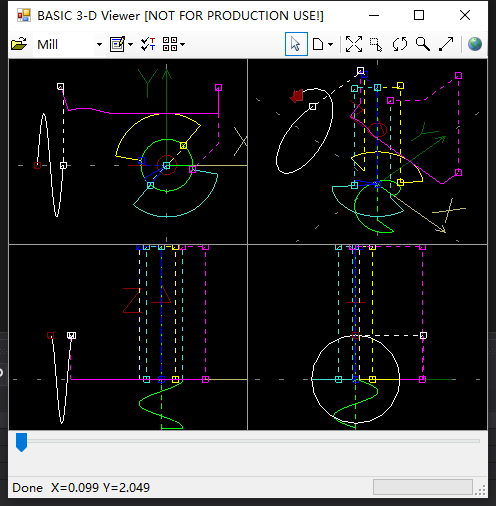Open the notepad edit options icon
Screen dimensions: 496x506
[x=117, y=44]
